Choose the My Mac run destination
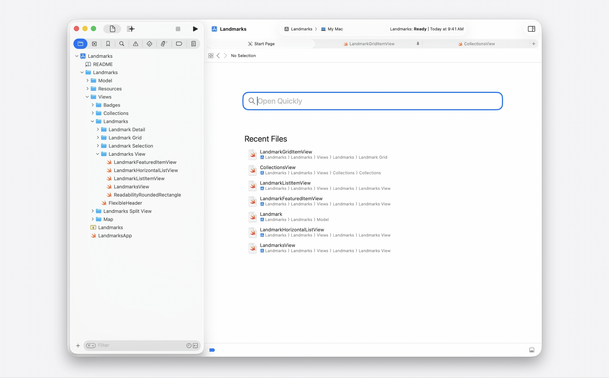The image size is (609, 378). (x=332, y=29)
